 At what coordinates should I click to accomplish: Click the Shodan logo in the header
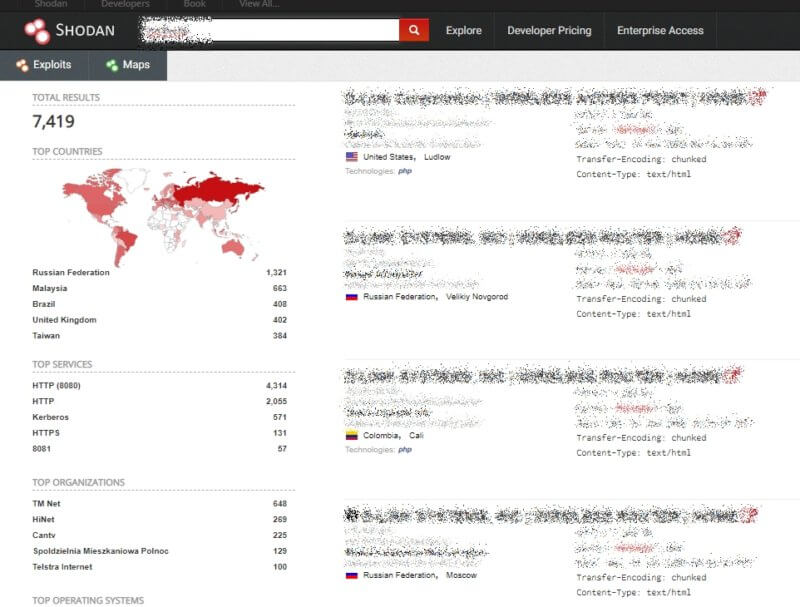click(x=69, y=31)
